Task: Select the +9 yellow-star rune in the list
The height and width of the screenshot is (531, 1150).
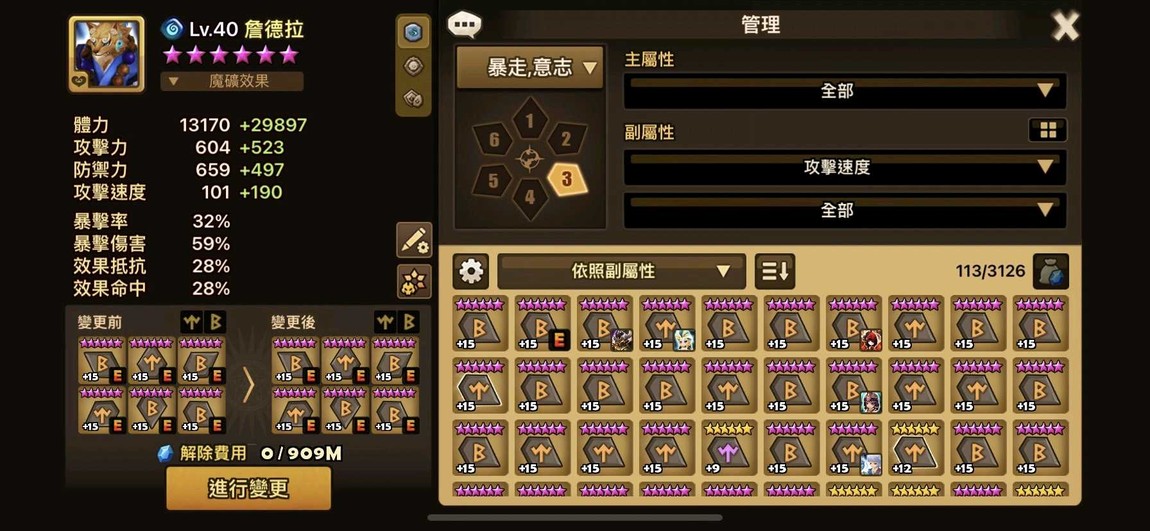Action: pyautogui.click(x=728, y=448)
